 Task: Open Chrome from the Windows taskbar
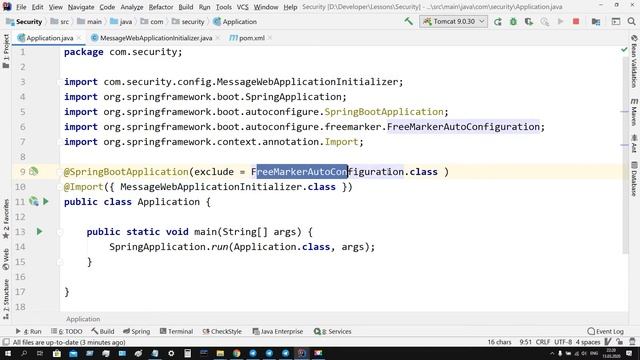coord(236,353)
